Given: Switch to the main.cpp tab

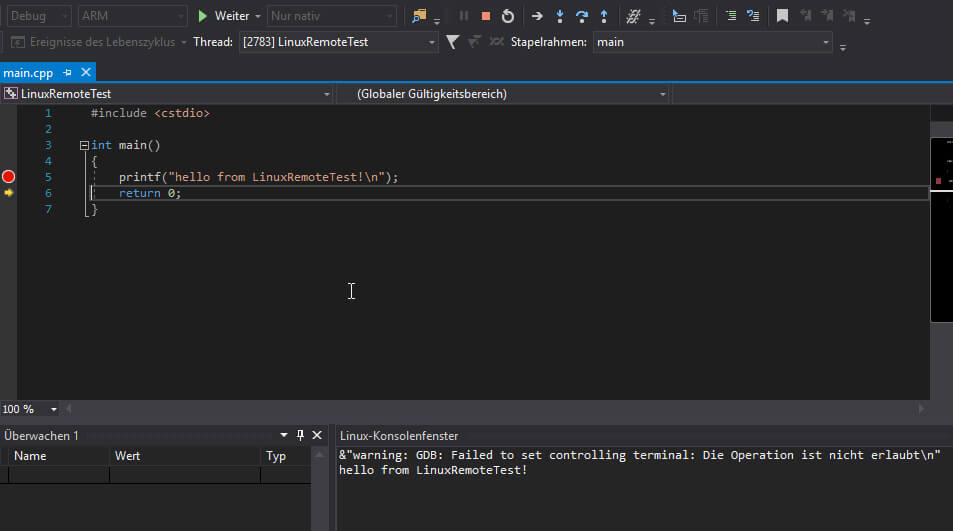Looking at the screenshot, I should click(x=29, y=73).
